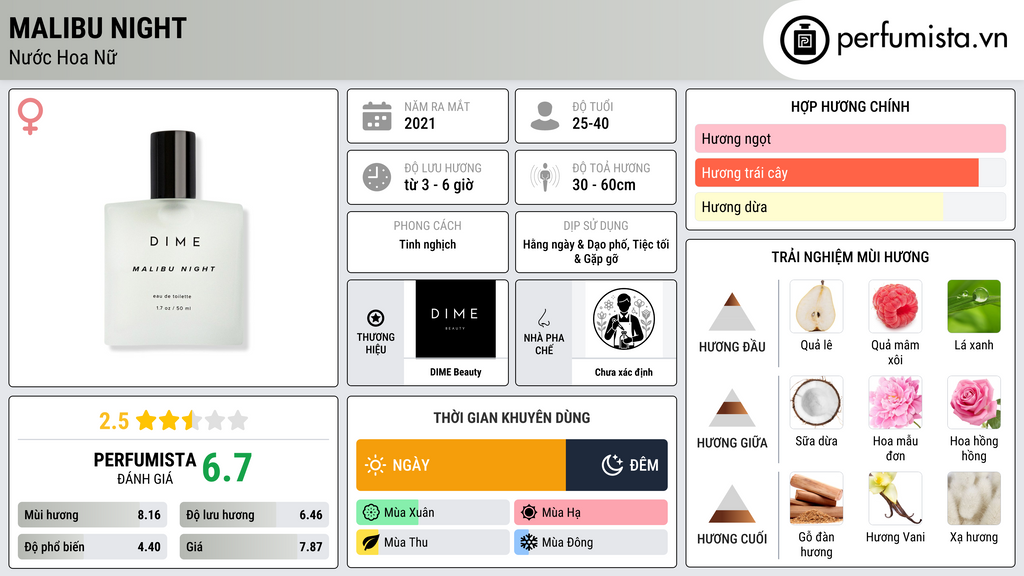Click the Hương trái cây accord bar
This screenshot has width=1024, height=576.
pos(850,173)
